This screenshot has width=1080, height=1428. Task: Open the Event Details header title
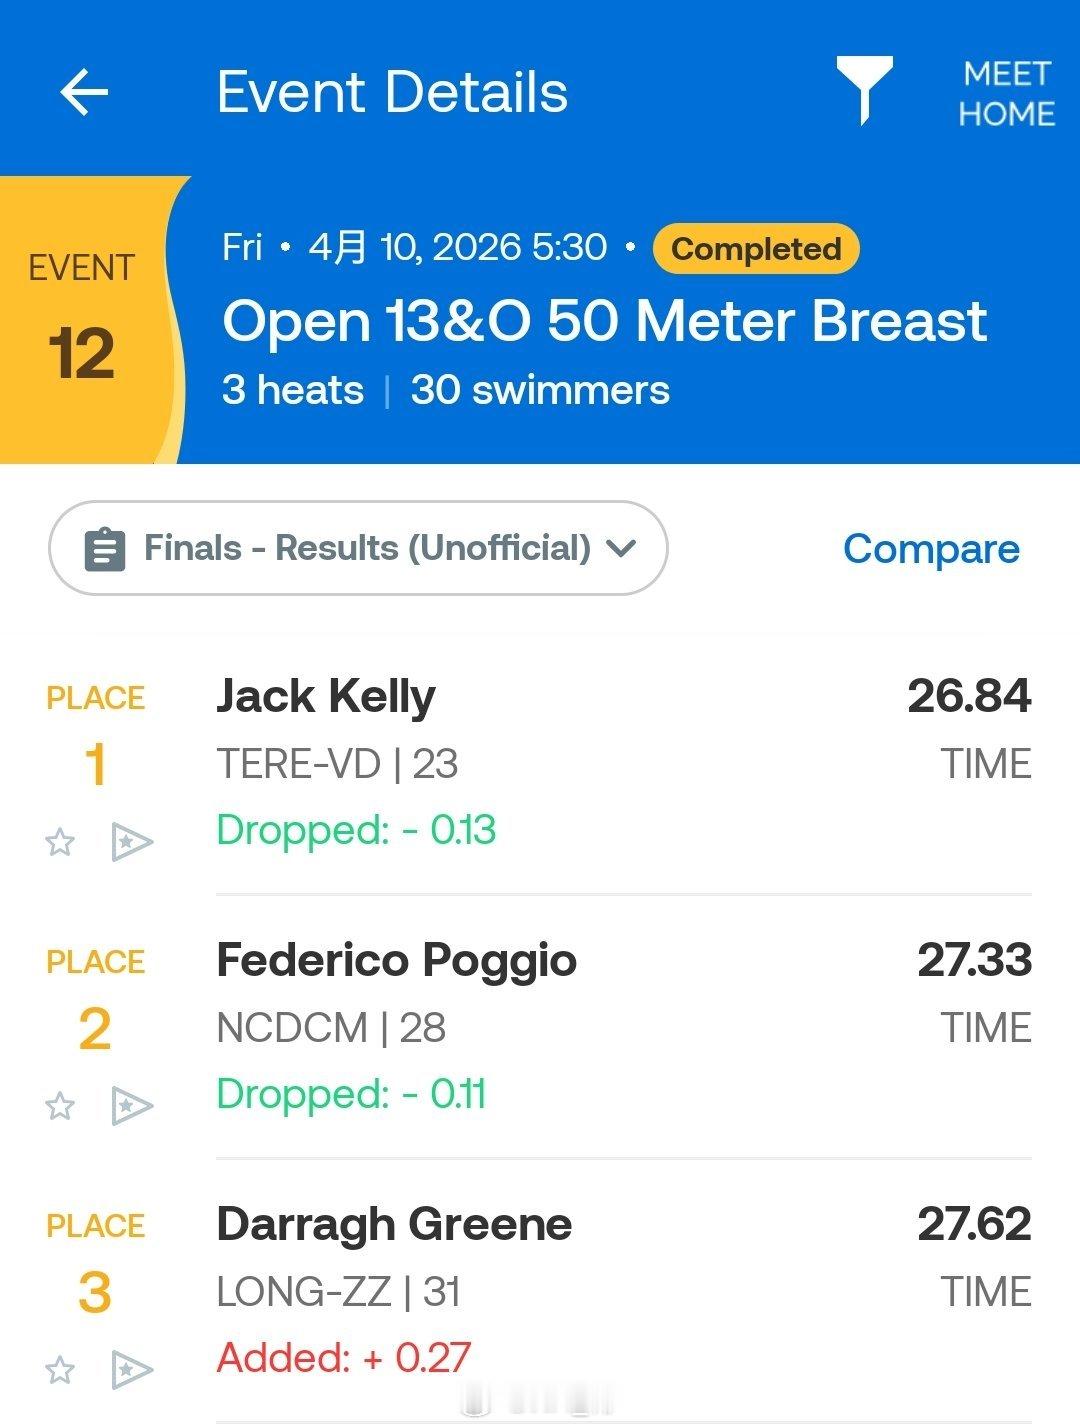[x=393, y=92]
